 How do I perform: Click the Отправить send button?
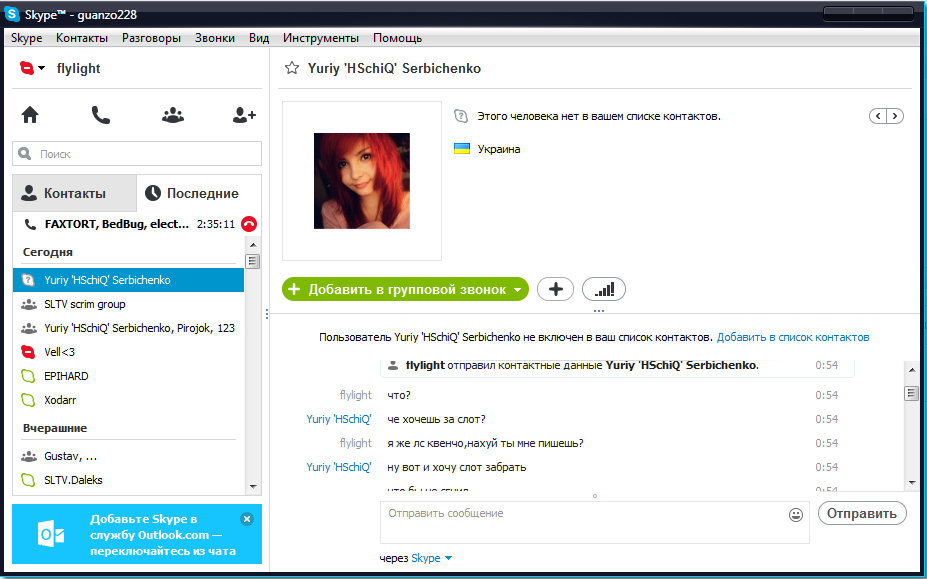[x=861, y=513]
